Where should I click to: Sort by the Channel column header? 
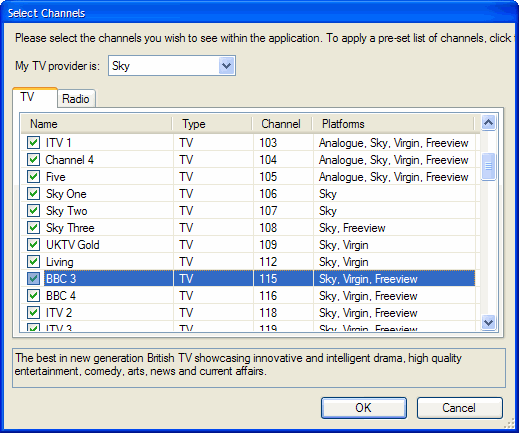(x=282, y=124)
